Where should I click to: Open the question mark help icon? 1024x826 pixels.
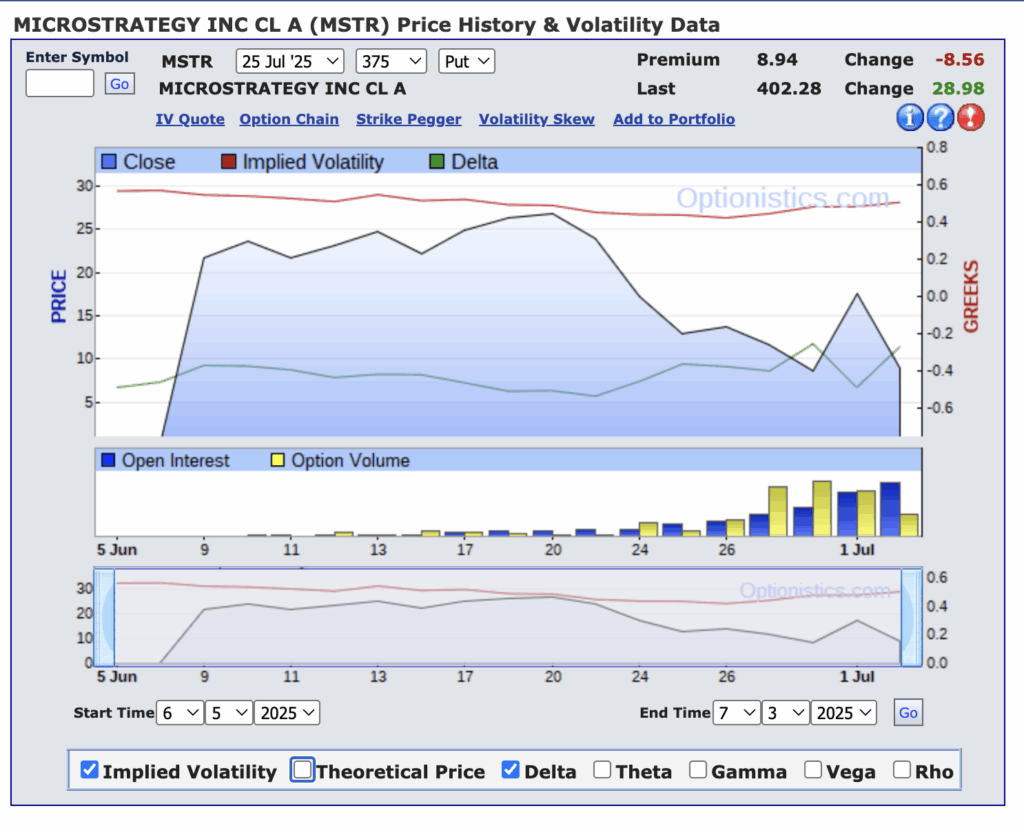coord(940,118)
